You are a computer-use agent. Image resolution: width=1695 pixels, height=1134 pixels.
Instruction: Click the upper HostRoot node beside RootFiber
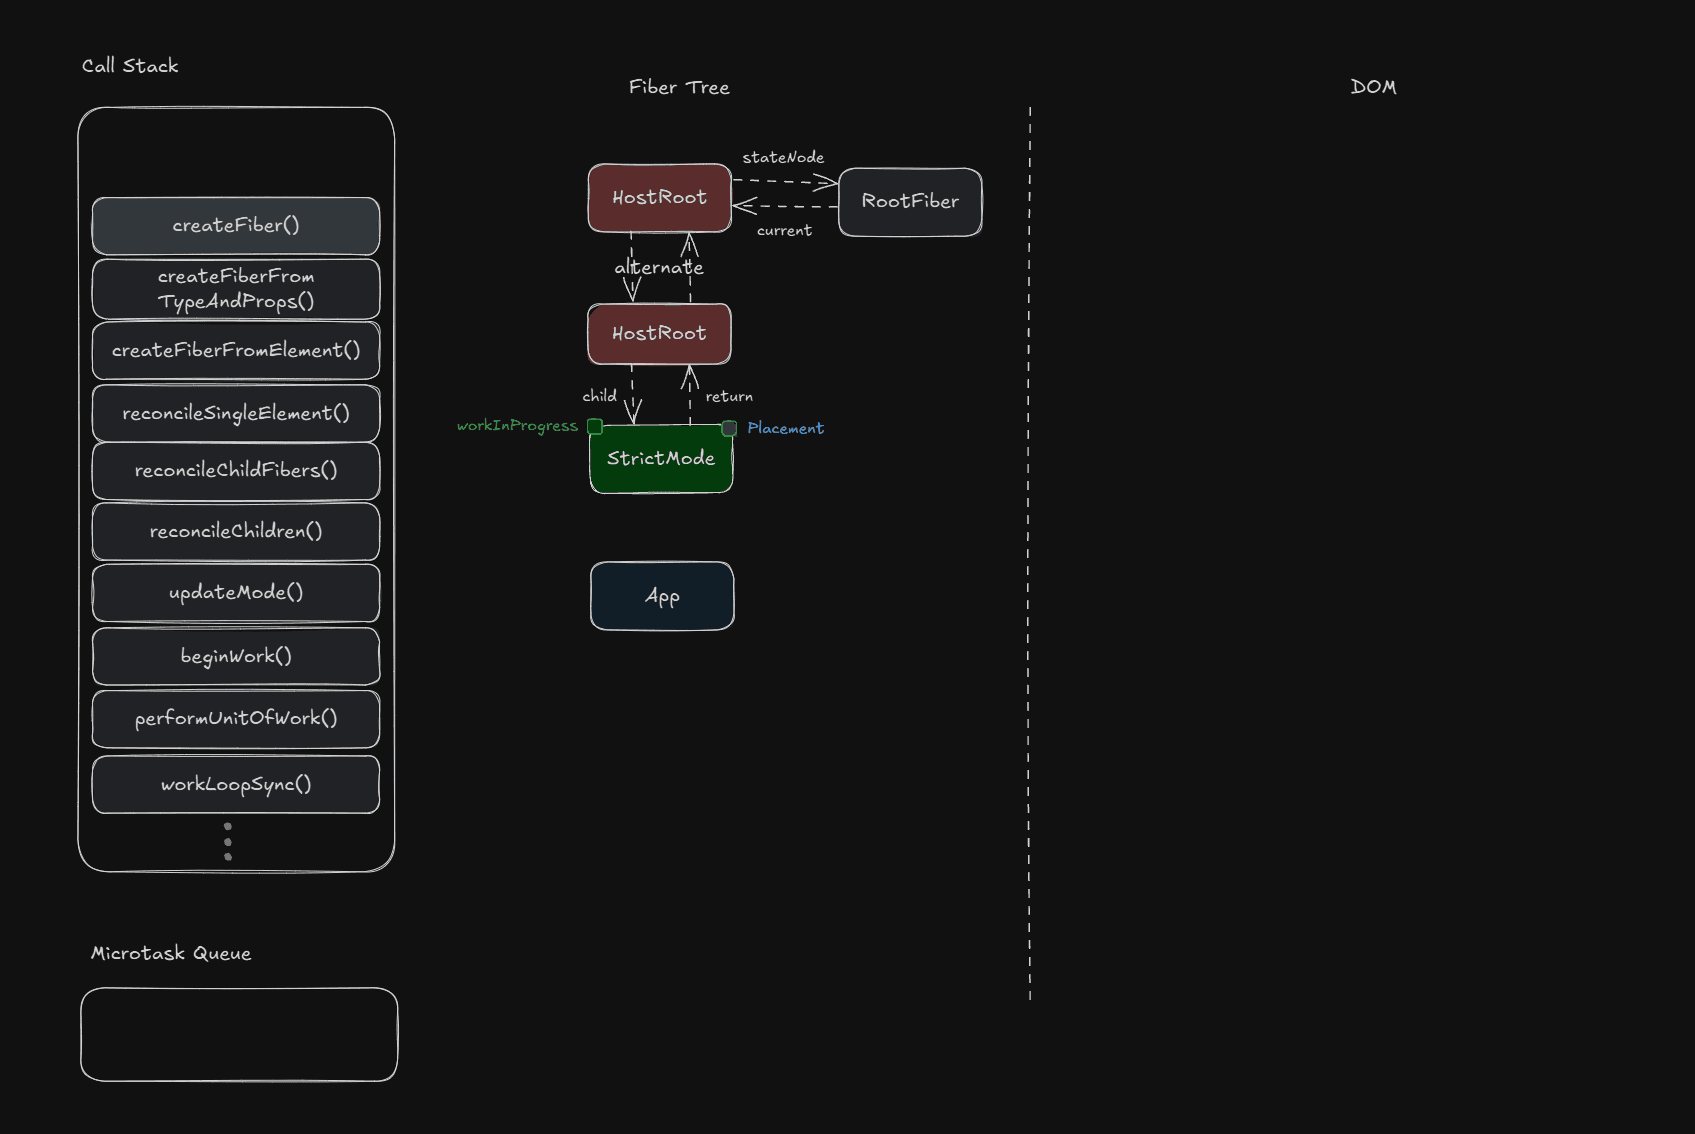659,198
